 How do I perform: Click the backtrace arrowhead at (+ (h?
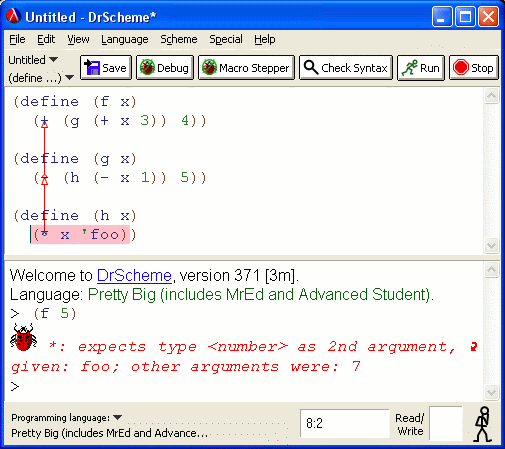[44, 180]
